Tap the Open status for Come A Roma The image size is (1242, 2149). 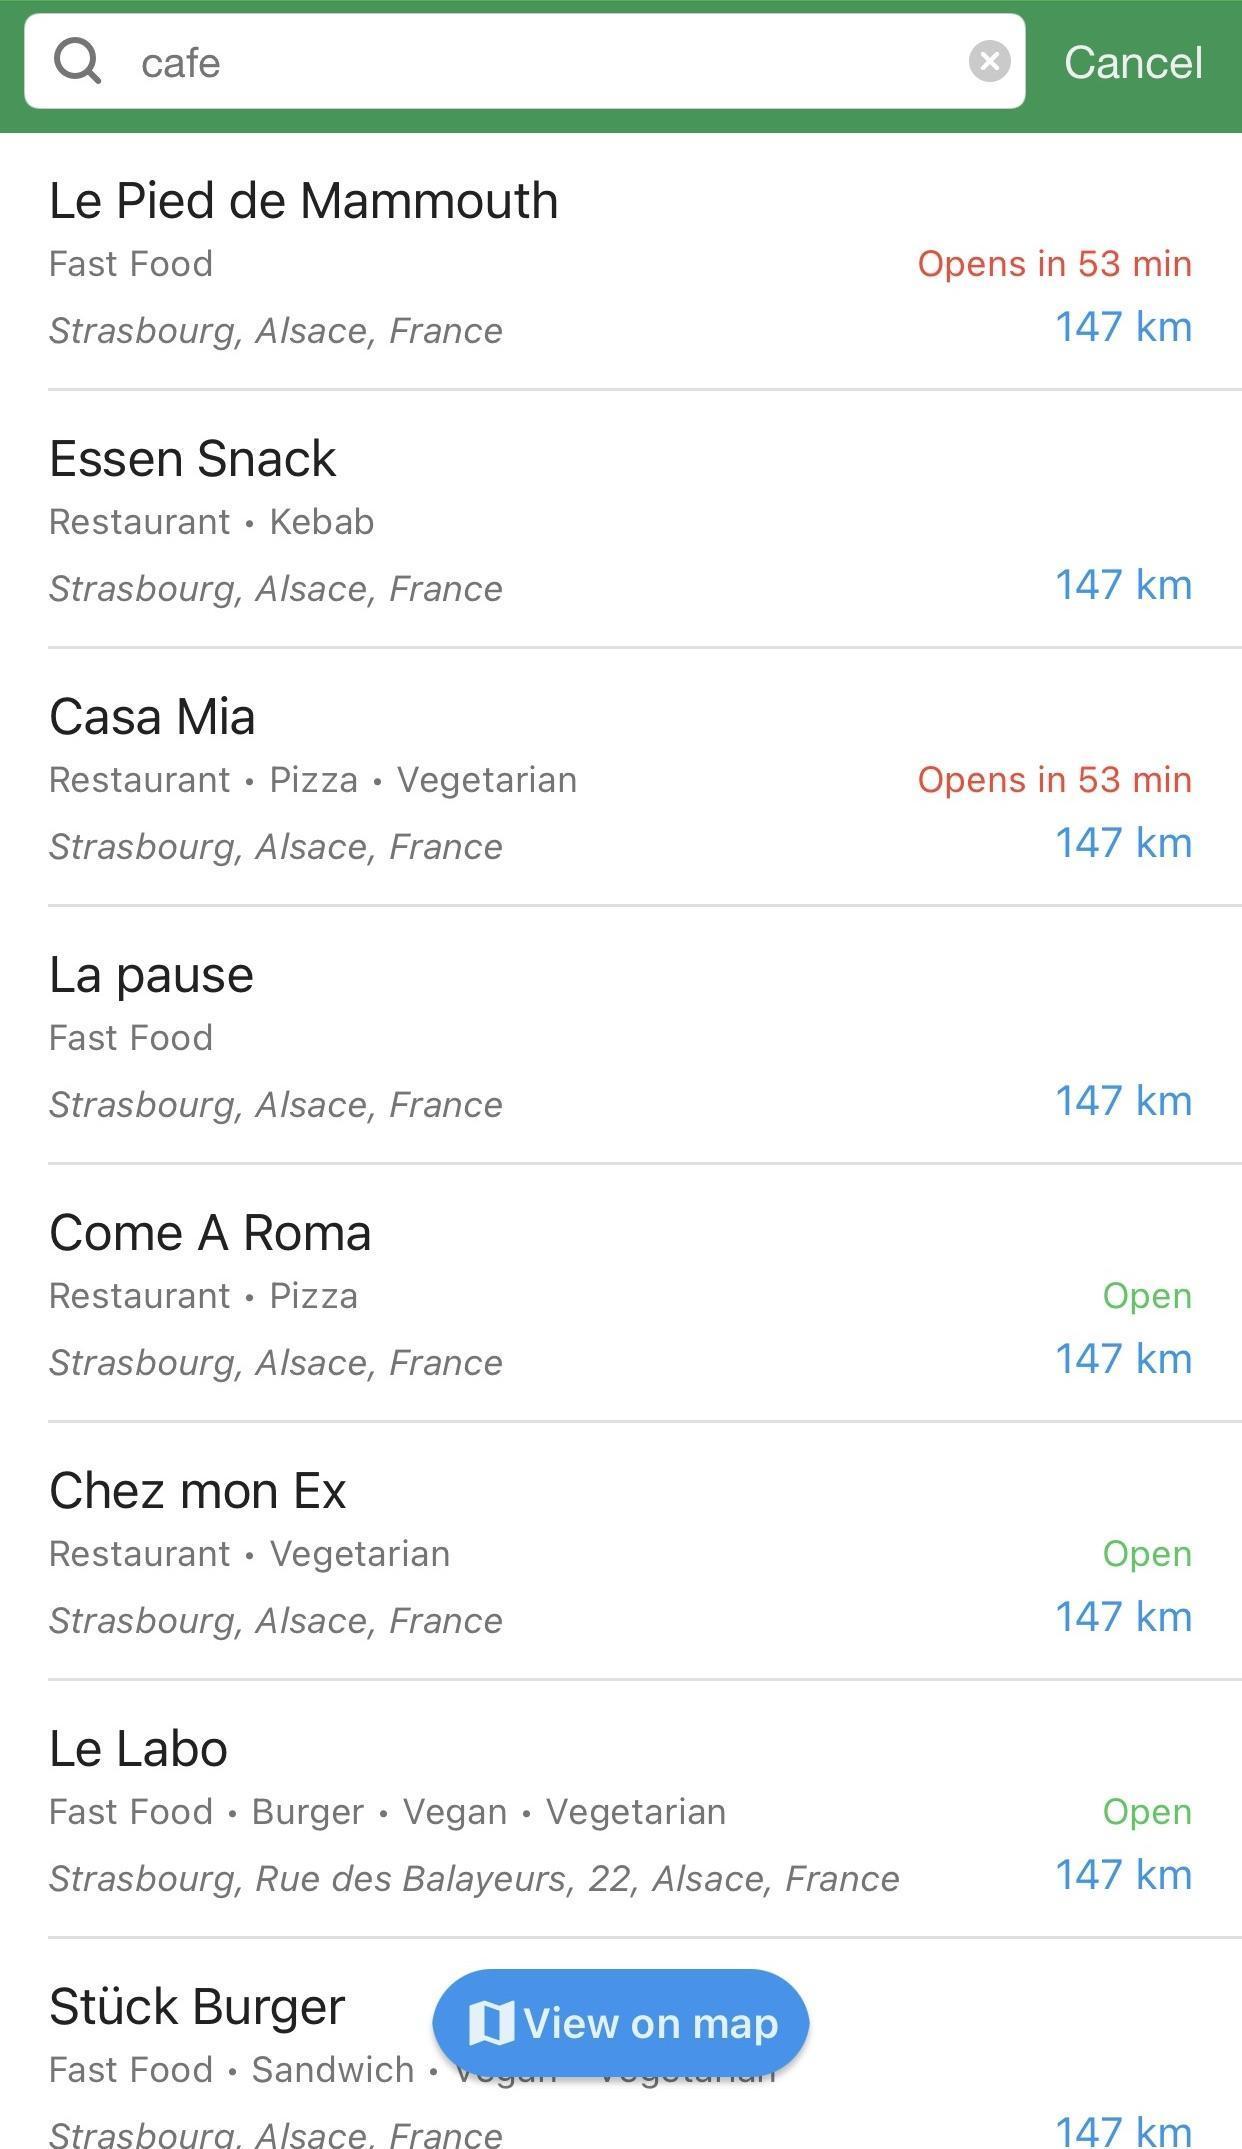1146,1296
